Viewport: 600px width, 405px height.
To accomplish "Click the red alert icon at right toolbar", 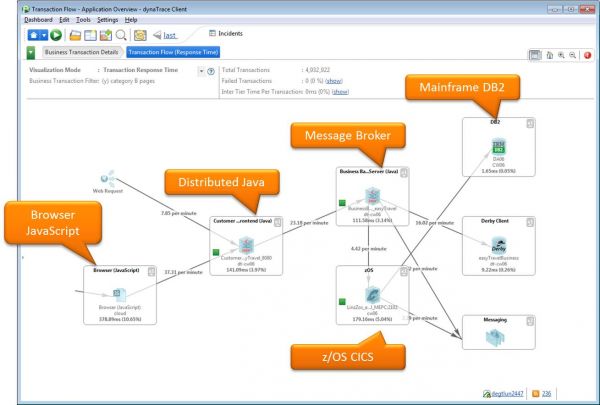I will 587,55.
